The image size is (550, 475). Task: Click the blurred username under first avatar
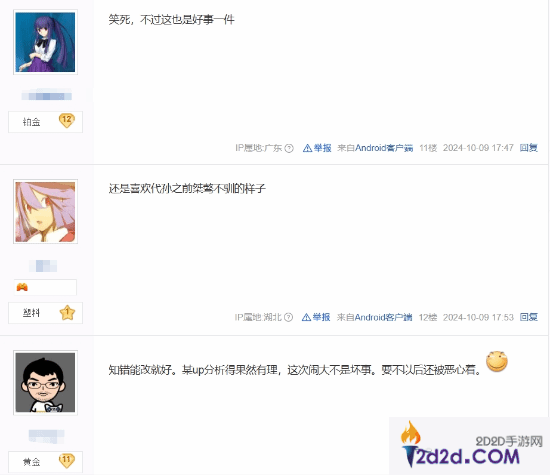pos(46,95)
